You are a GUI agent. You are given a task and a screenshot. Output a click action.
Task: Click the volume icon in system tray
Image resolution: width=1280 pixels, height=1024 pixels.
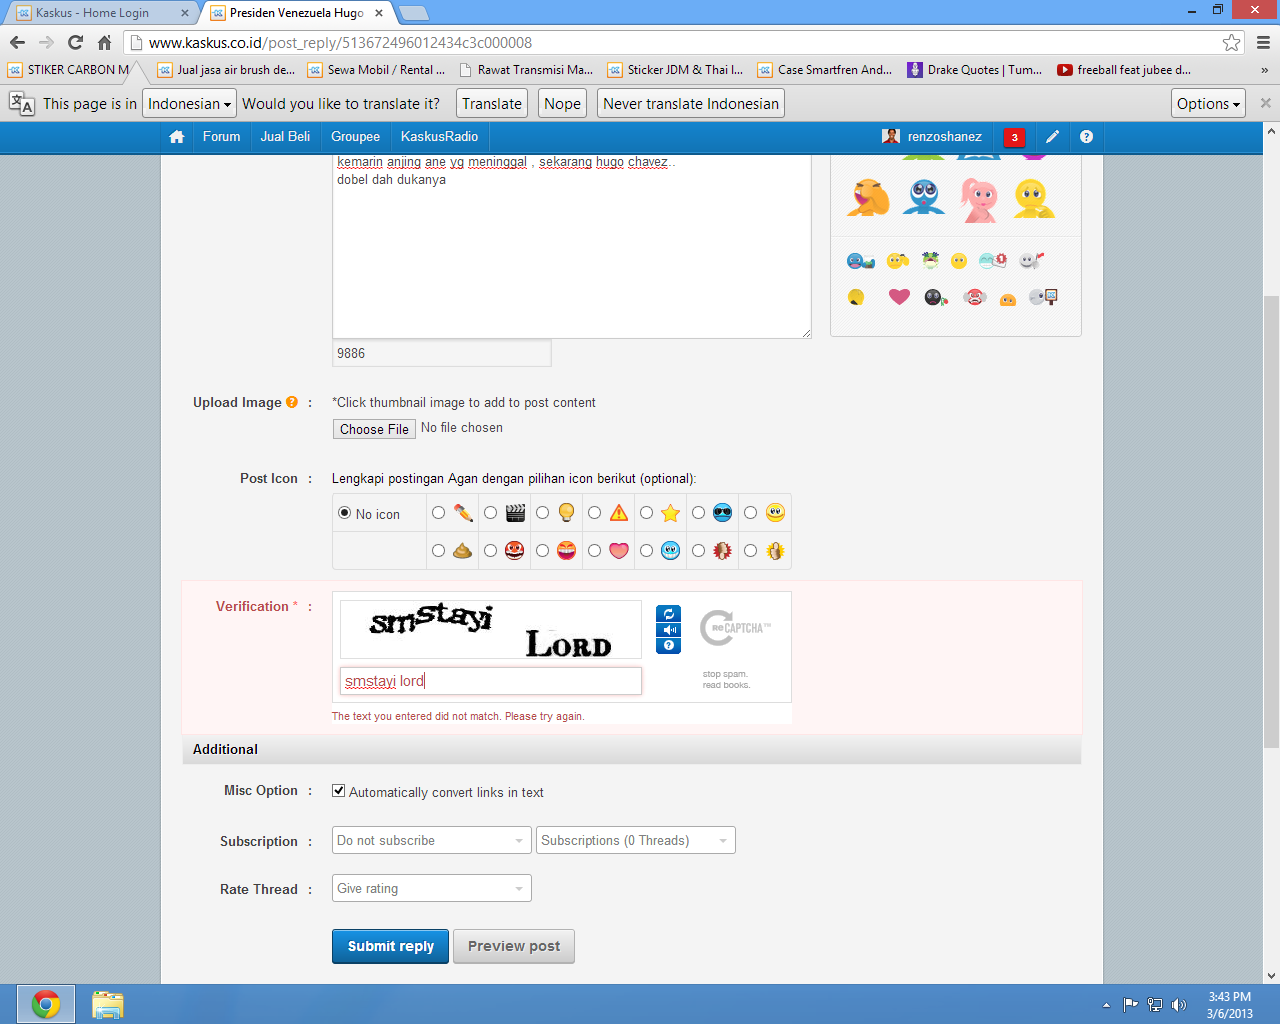pos(1179,1004)
